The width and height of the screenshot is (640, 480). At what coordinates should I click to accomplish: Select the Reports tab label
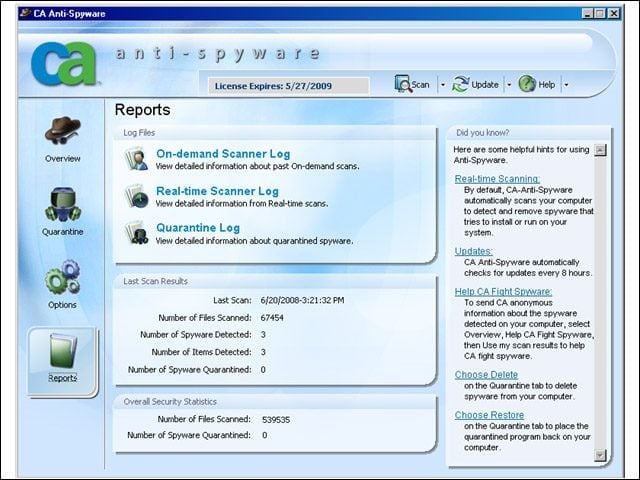tap(62, 378)
